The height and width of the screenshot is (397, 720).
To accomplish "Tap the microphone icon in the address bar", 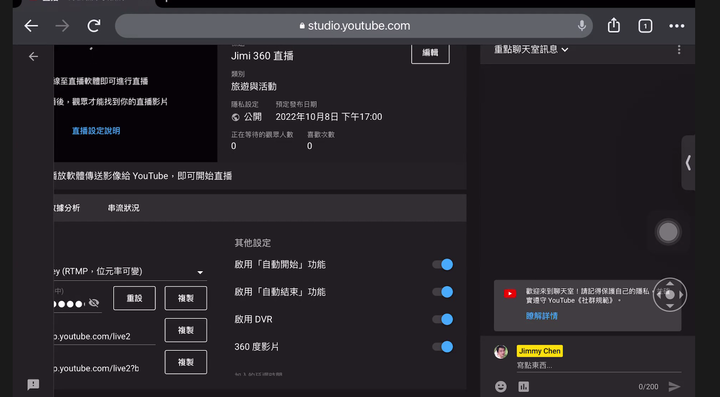I will click(x=582, y=26).
